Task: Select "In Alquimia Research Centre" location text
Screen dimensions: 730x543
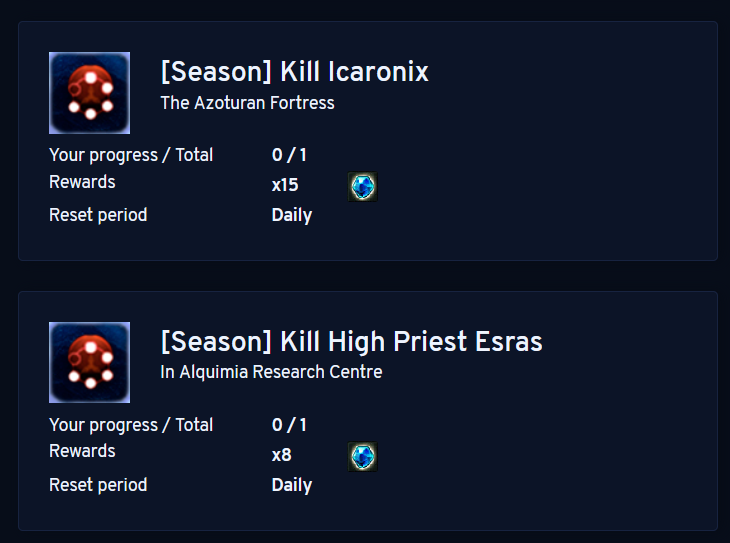Action: coord(271,372)
